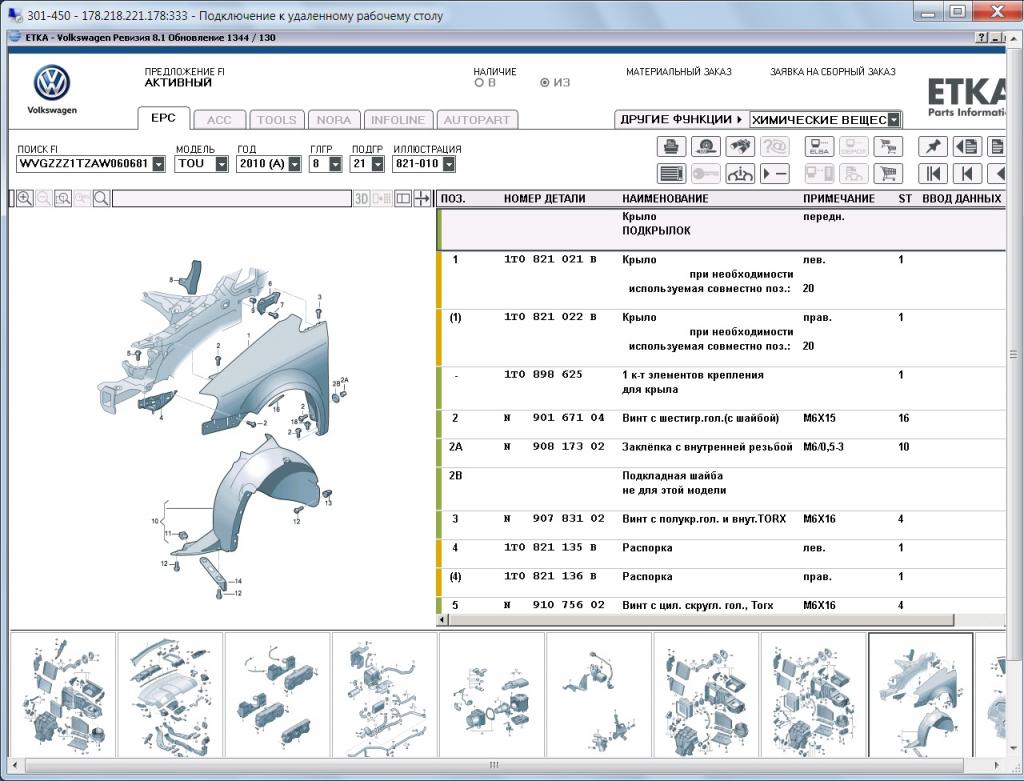Zoom in on the illustration

tap(25, 199)
